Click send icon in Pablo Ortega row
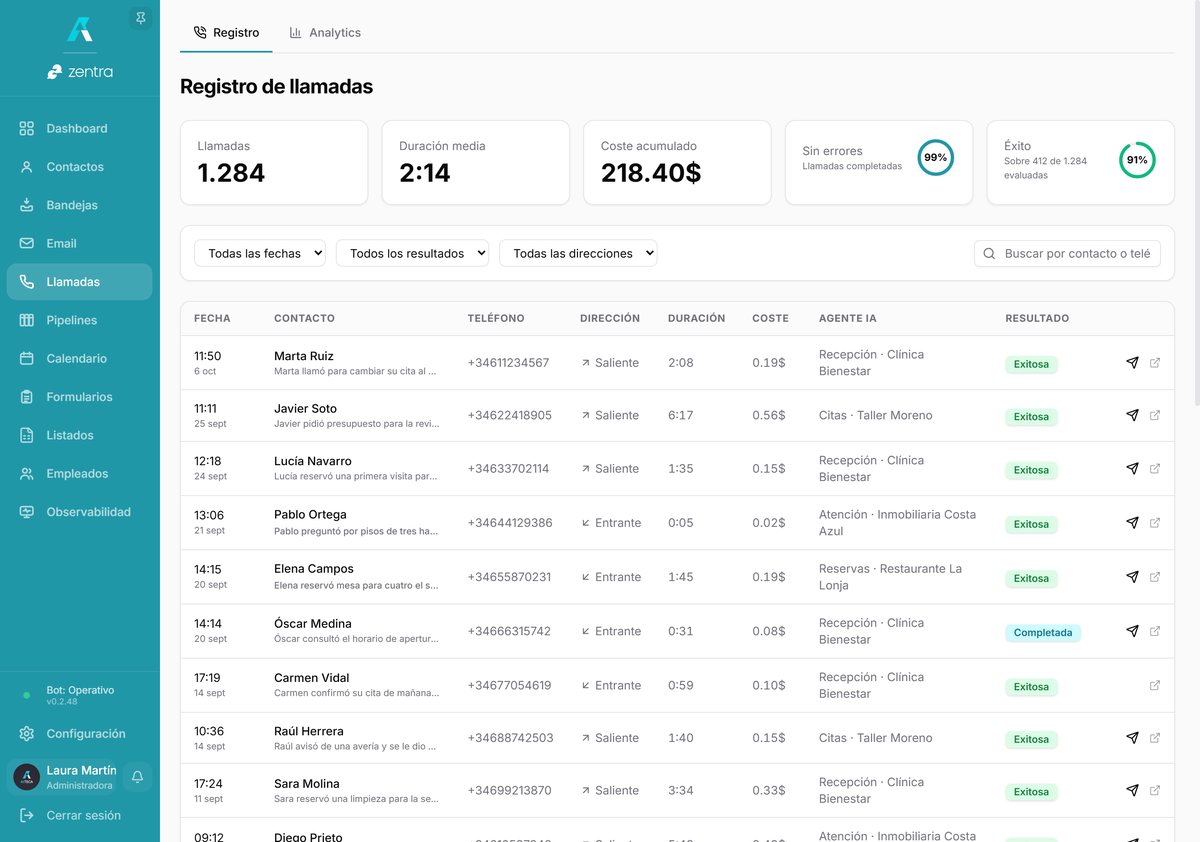The width and height of the screenshot is (1200, 842). [x=1132, y=522]
